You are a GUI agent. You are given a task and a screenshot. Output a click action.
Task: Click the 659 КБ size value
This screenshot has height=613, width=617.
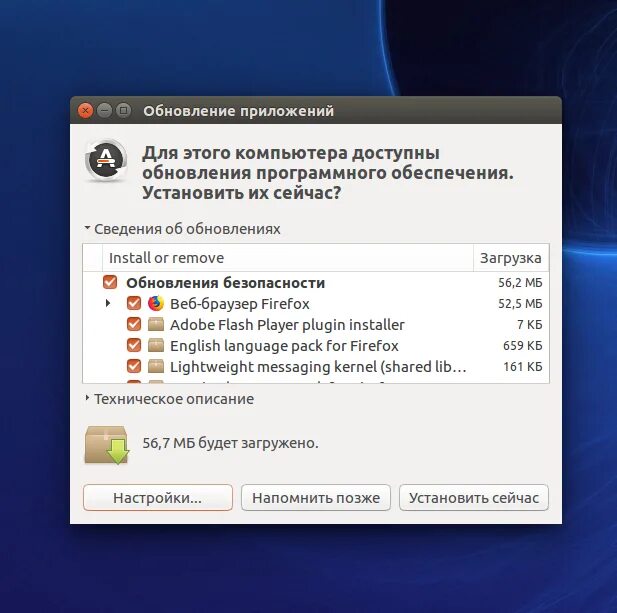tap(523, 345)
